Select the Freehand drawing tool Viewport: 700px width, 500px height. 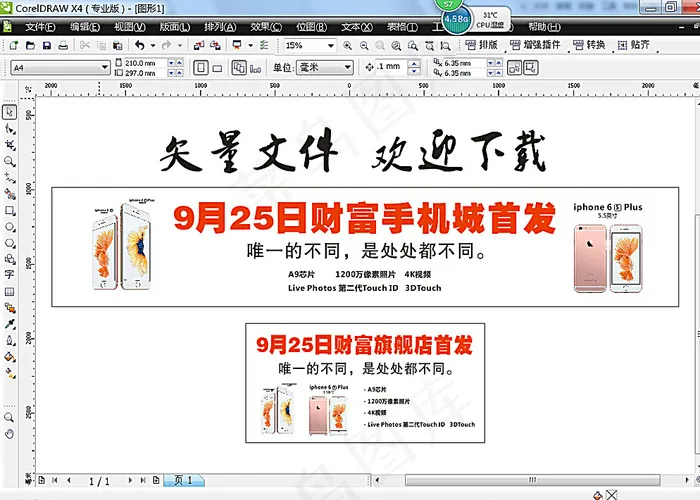(9, 178)
